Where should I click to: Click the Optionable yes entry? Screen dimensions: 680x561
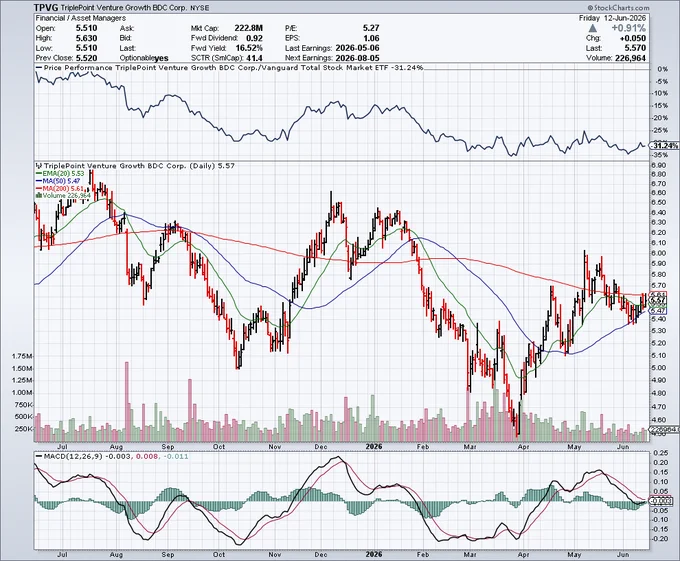(144, 58)
